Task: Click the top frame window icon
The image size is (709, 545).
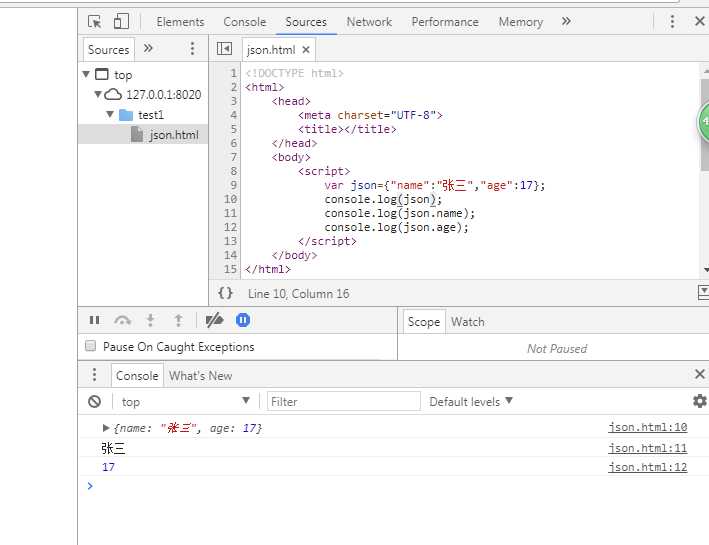Action: click(x=102, y=74)
